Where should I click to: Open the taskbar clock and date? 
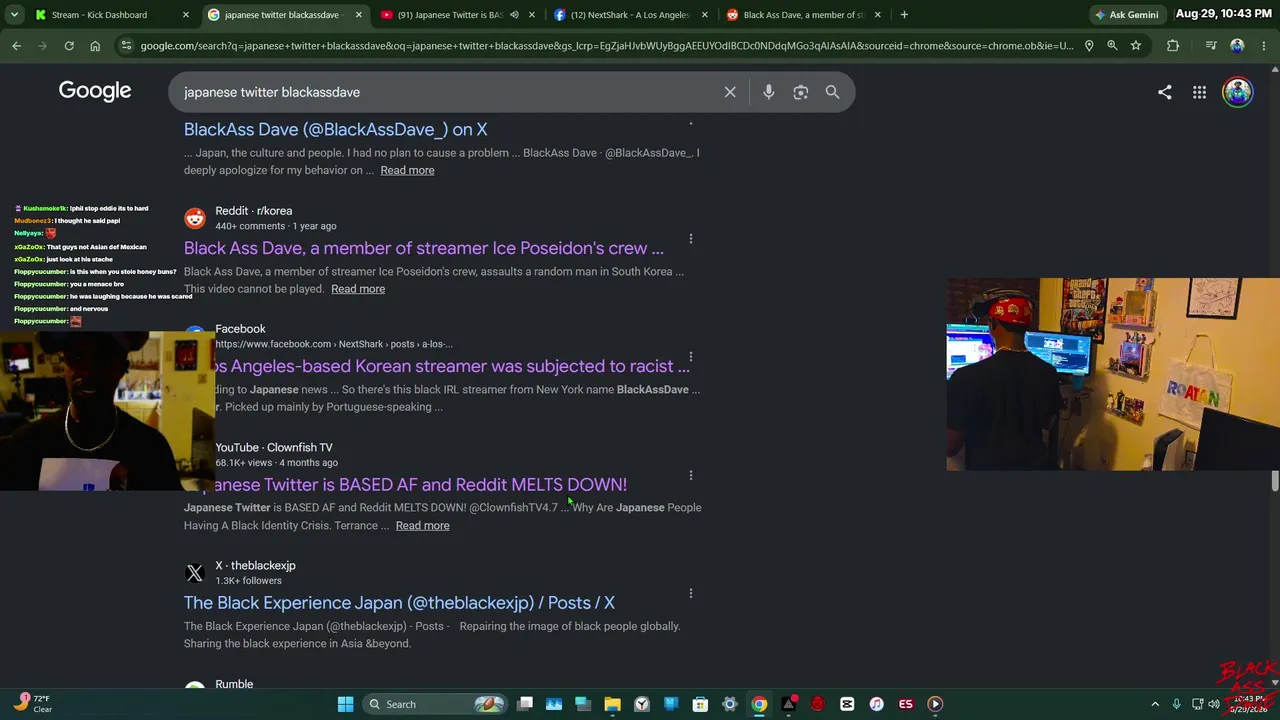coord(1247,704)
